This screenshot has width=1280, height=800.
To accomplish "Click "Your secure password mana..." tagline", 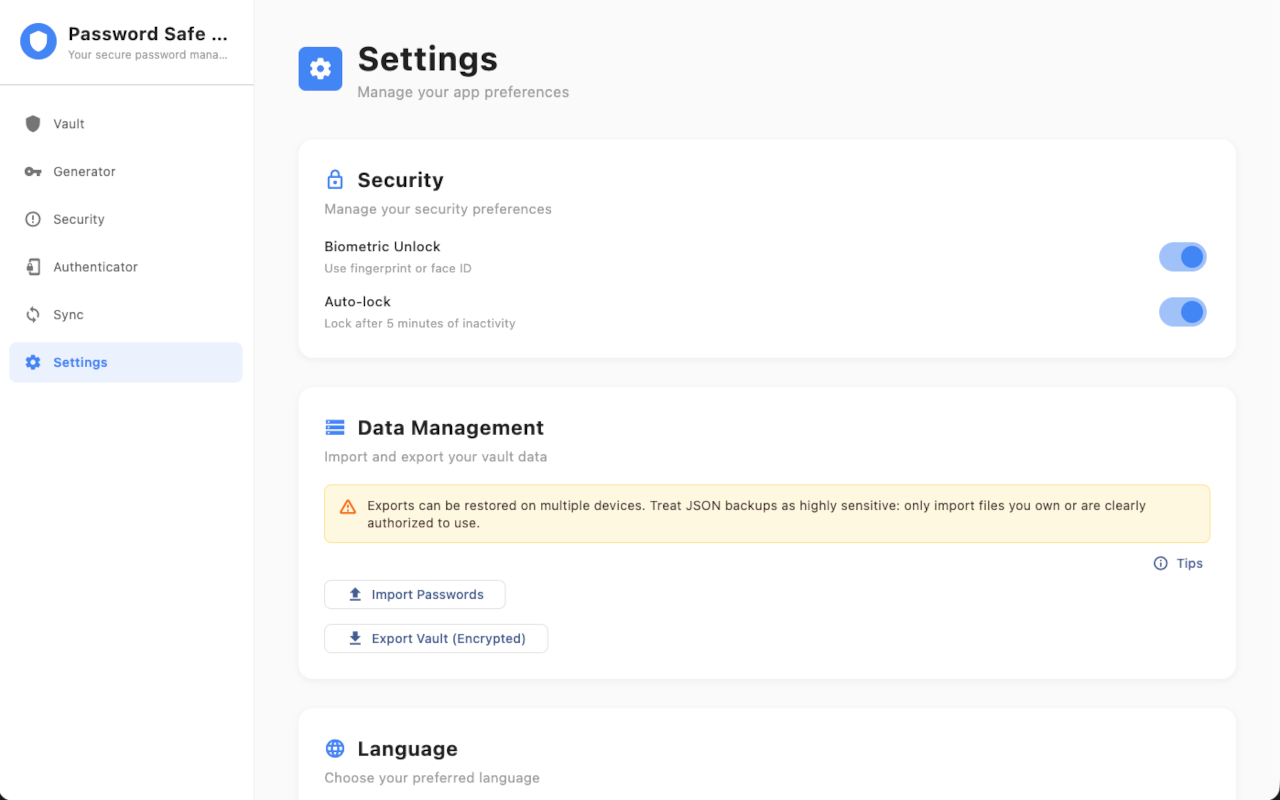I will coord(148,55).
